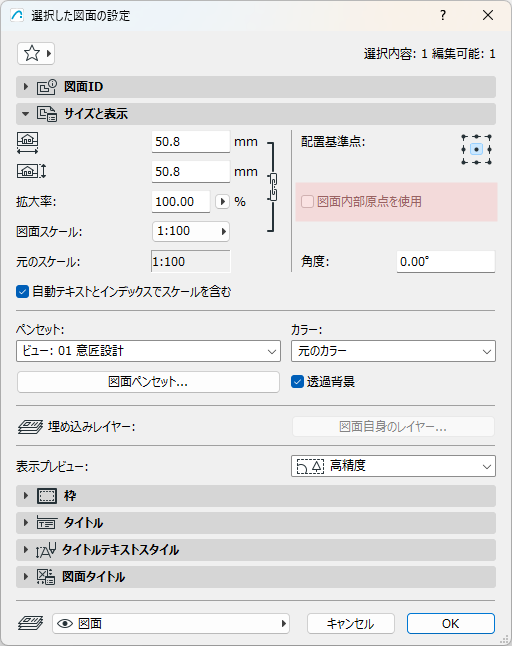Expand the 図面タイトル section

pos(26,577)
